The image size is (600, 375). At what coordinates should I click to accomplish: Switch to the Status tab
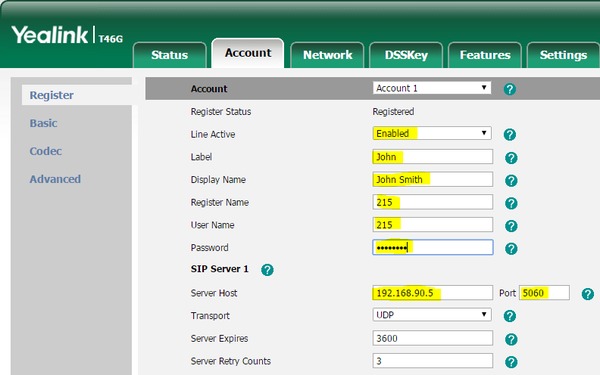click(x=170, y=55)
